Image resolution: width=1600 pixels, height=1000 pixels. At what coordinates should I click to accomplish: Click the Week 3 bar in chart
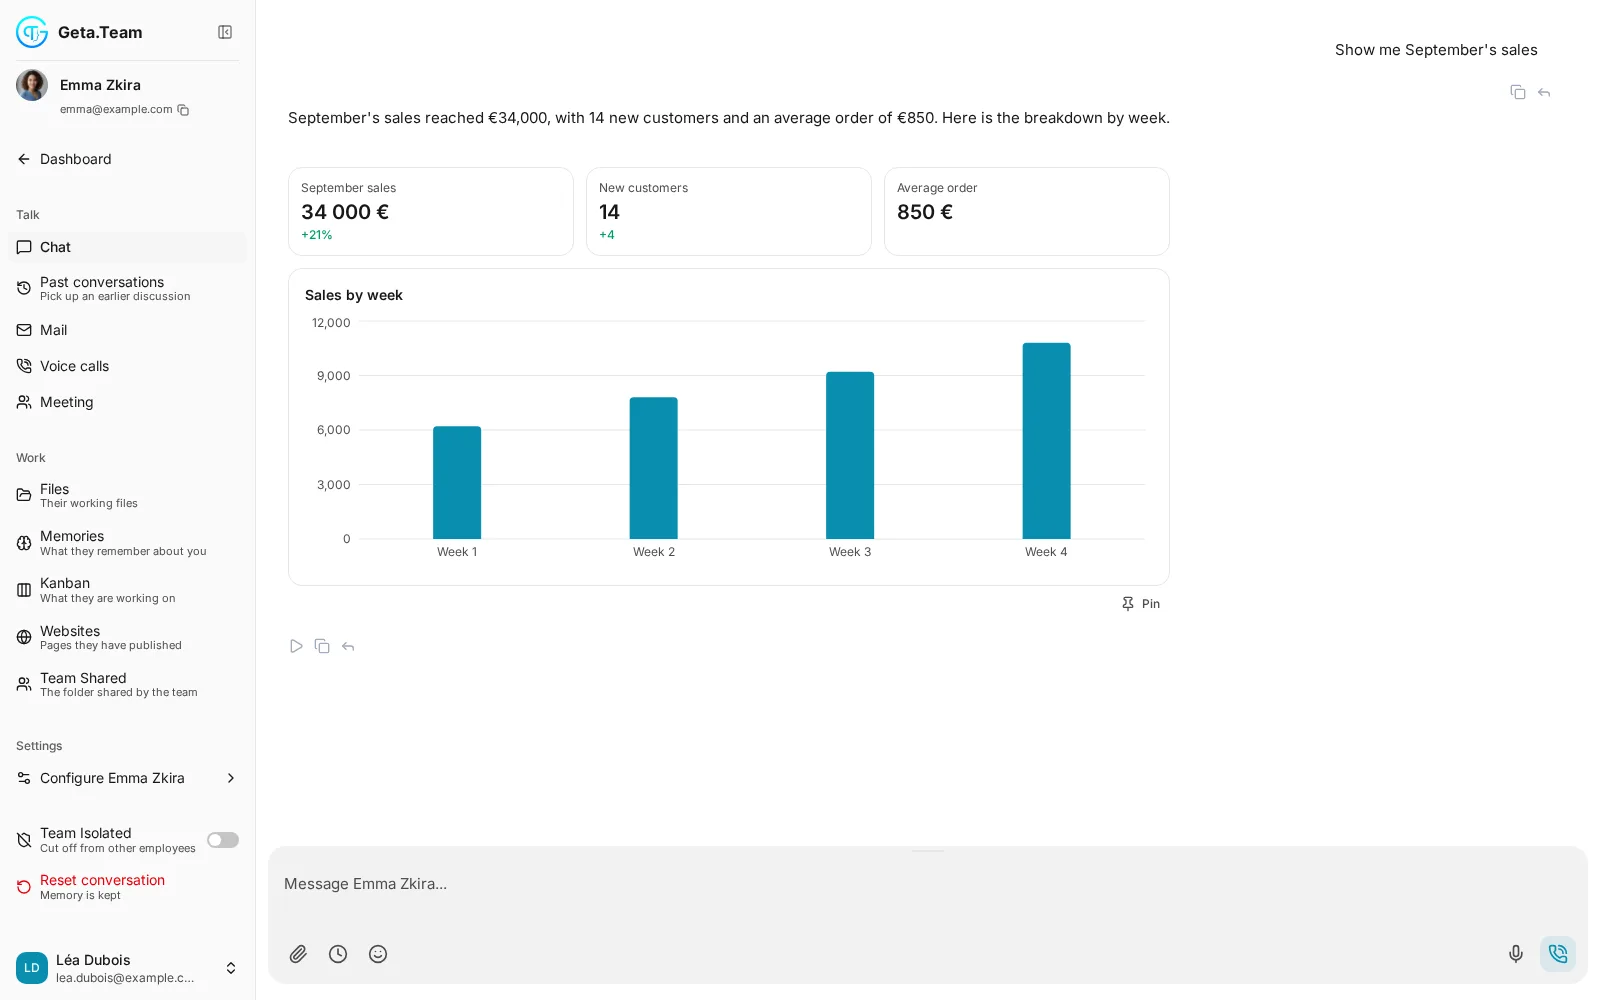850,455
